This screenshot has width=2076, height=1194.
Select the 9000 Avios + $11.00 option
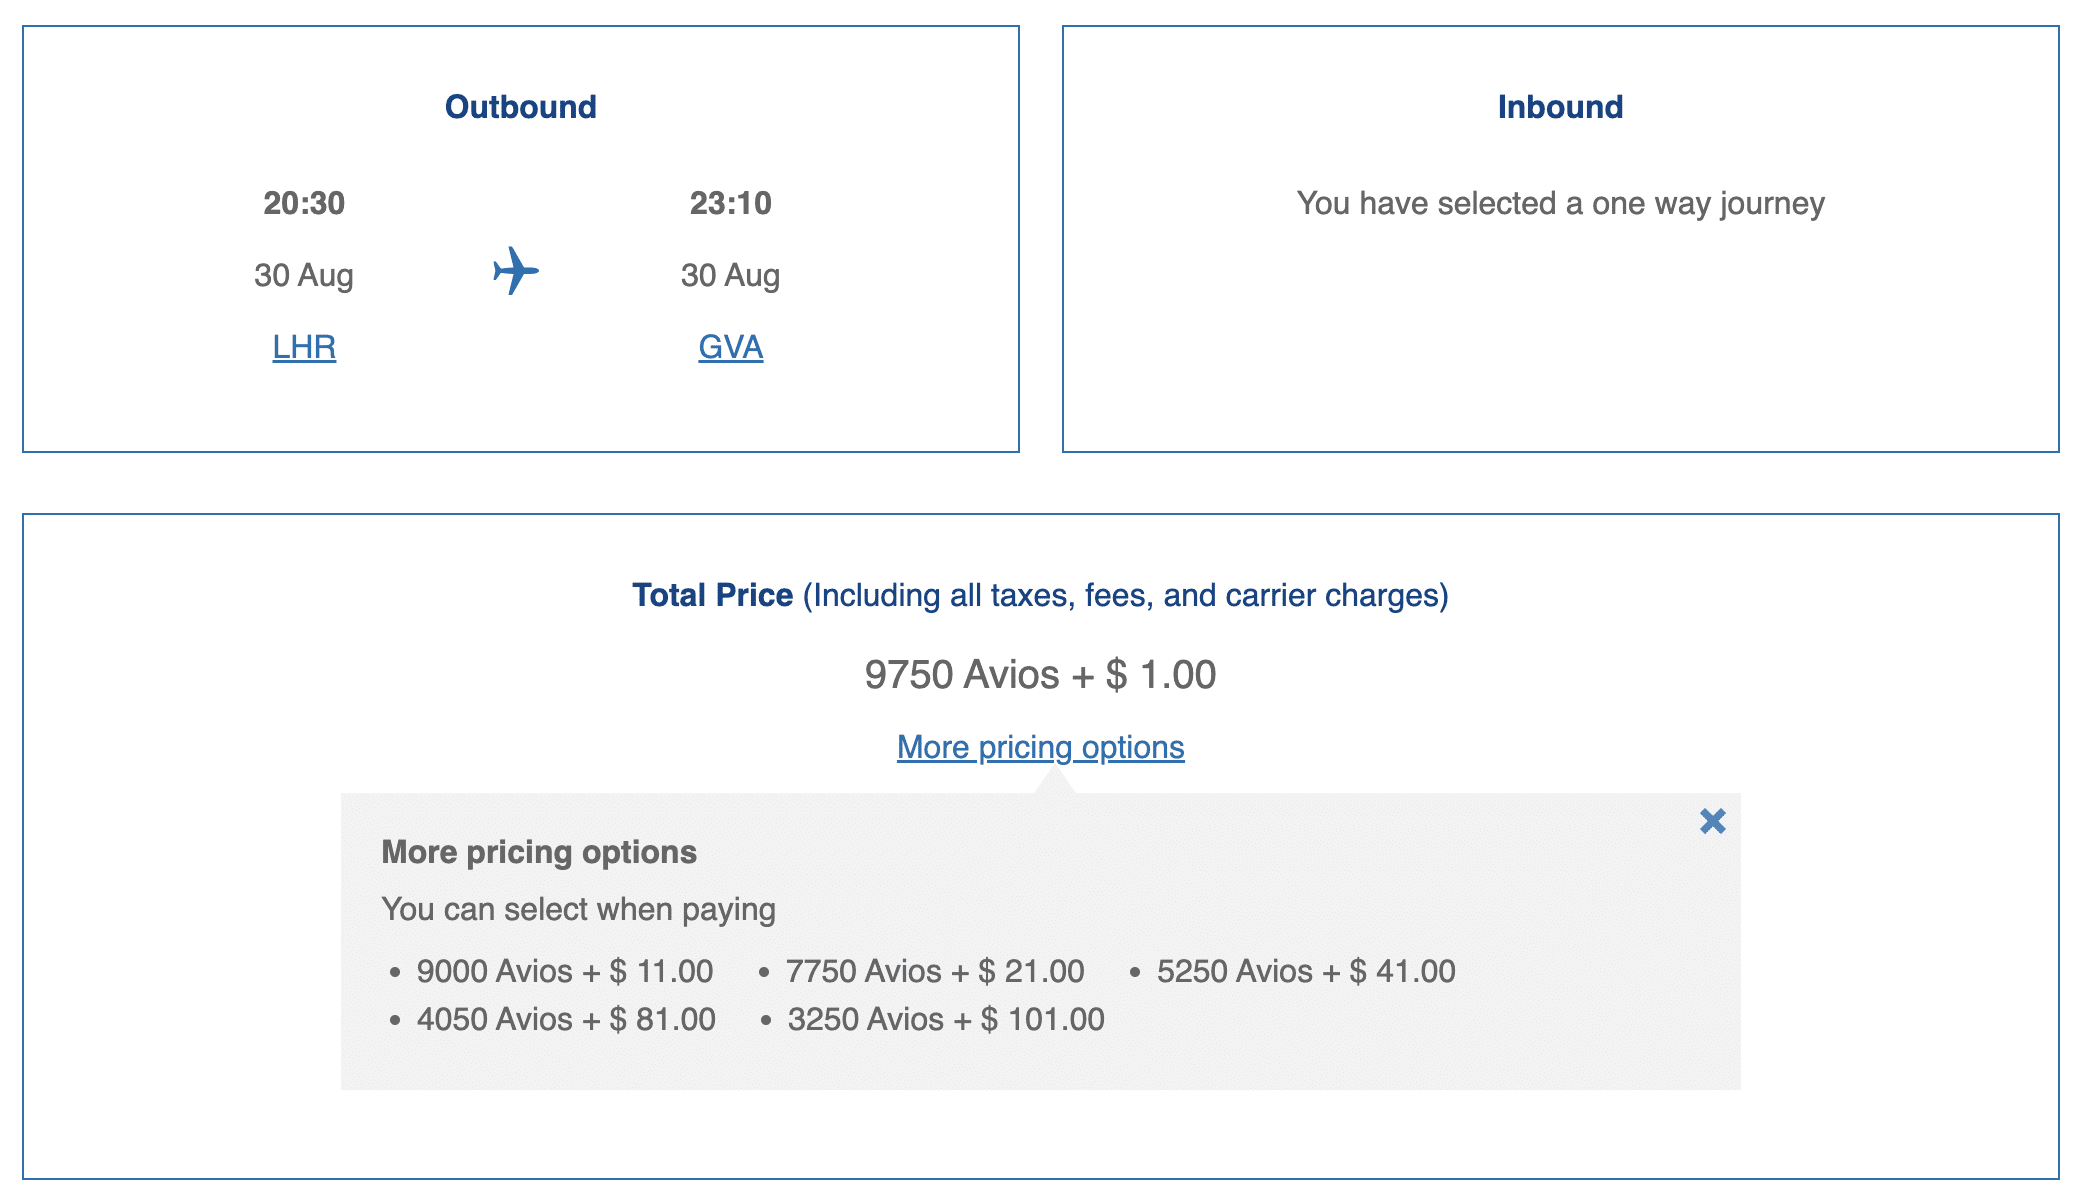point(564,971)
